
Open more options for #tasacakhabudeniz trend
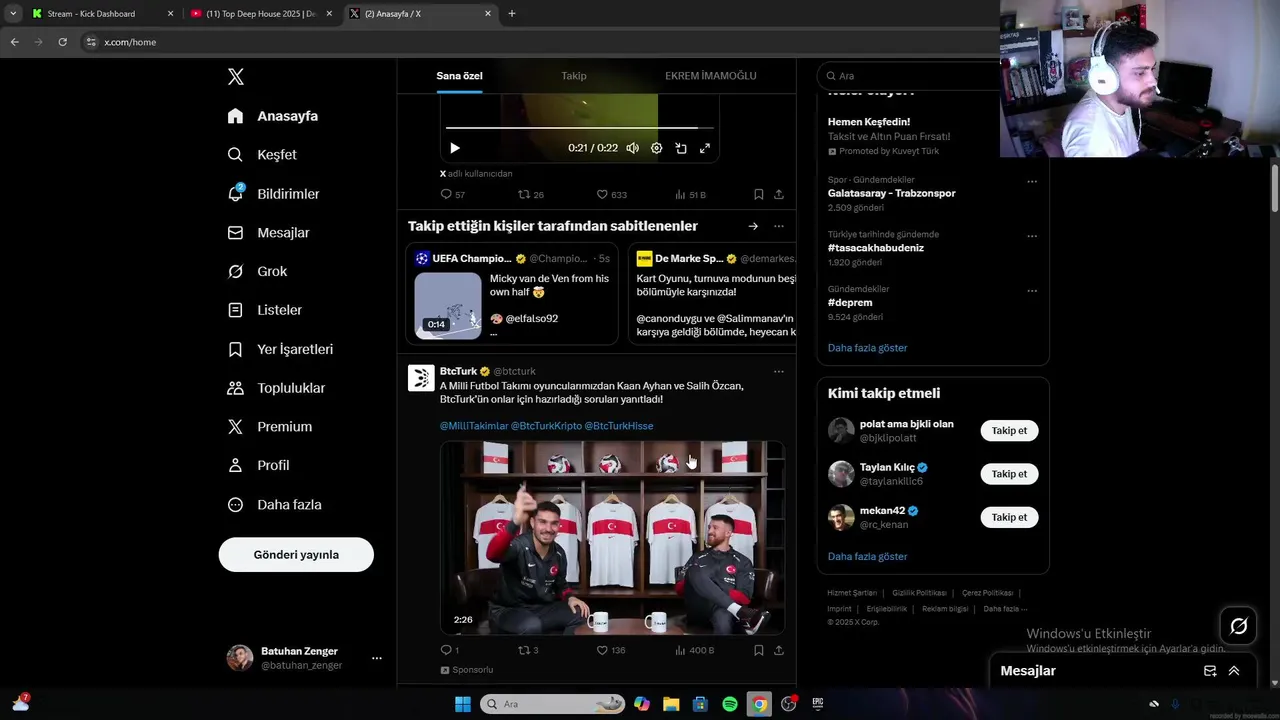pos(1032,236)
